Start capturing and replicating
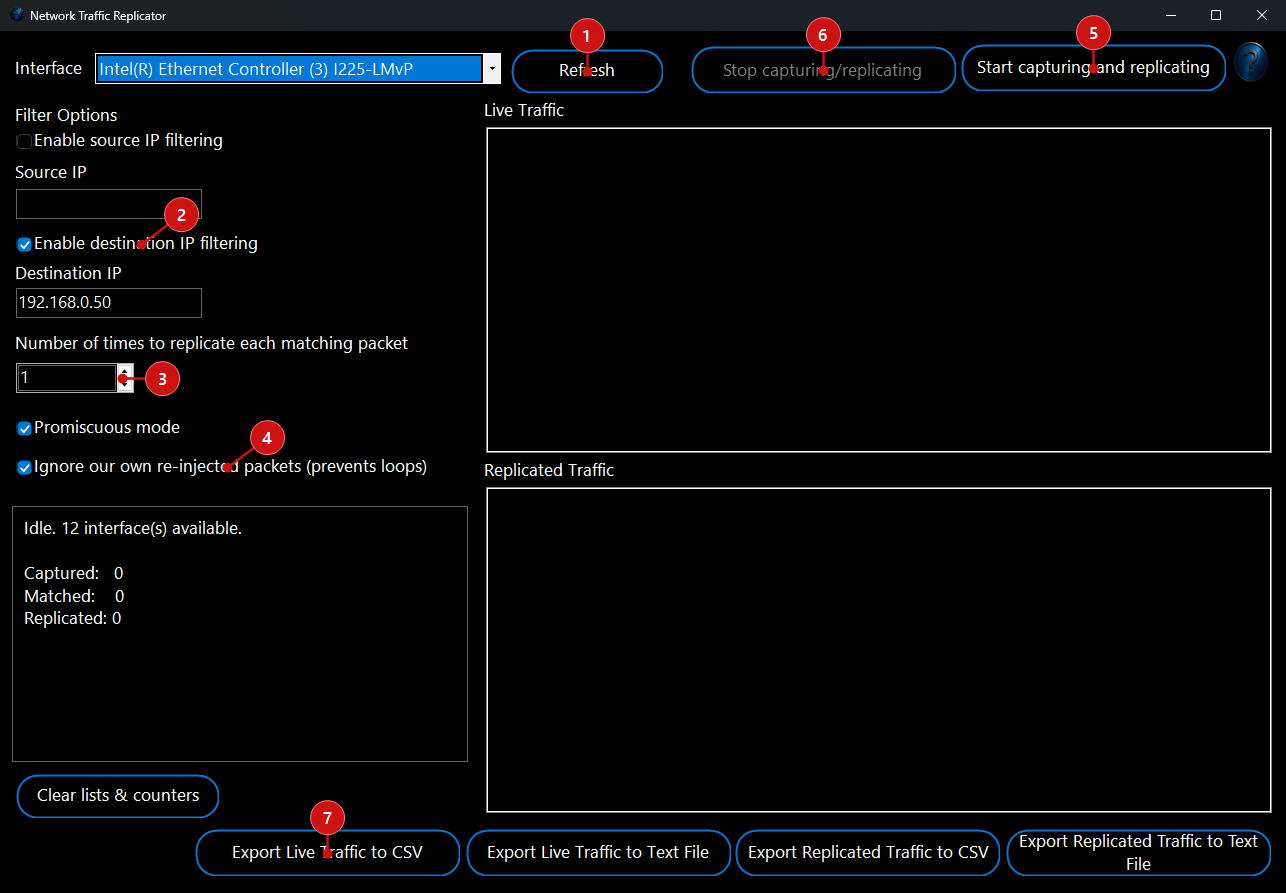This screenshot has height=893, width=1286. click(x=1093, y=68)
